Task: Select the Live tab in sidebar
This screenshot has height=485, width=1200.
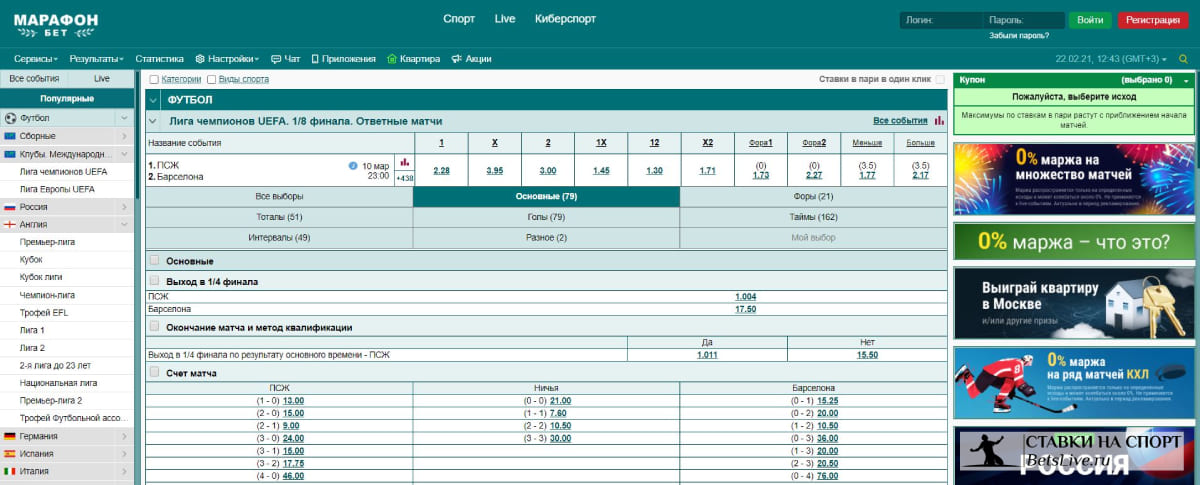Action: (x=101, y=78)
